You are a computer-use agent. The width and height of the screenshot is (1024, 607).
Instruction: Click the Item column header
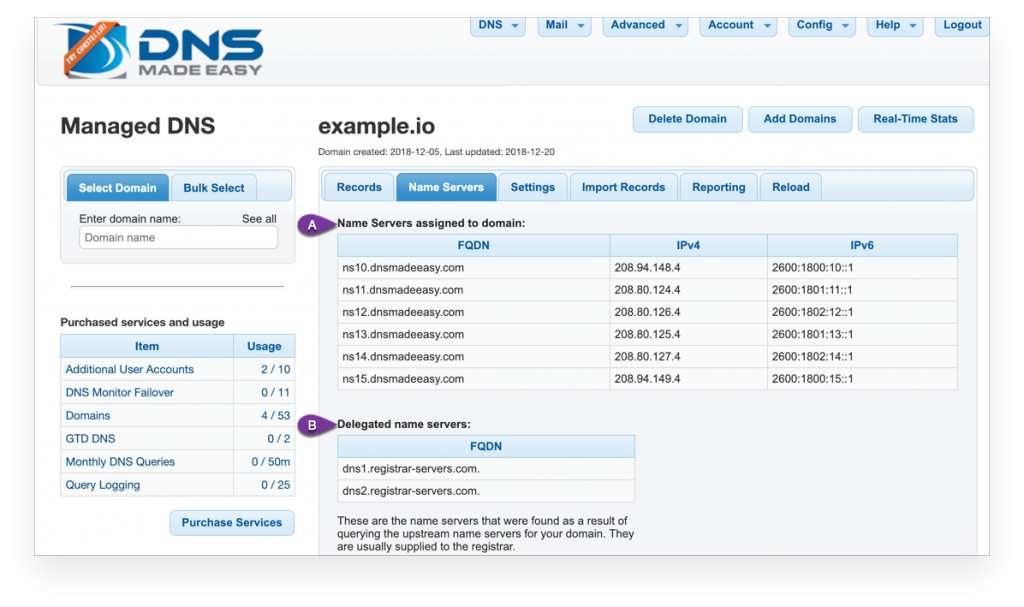click(x=147, y=346)
